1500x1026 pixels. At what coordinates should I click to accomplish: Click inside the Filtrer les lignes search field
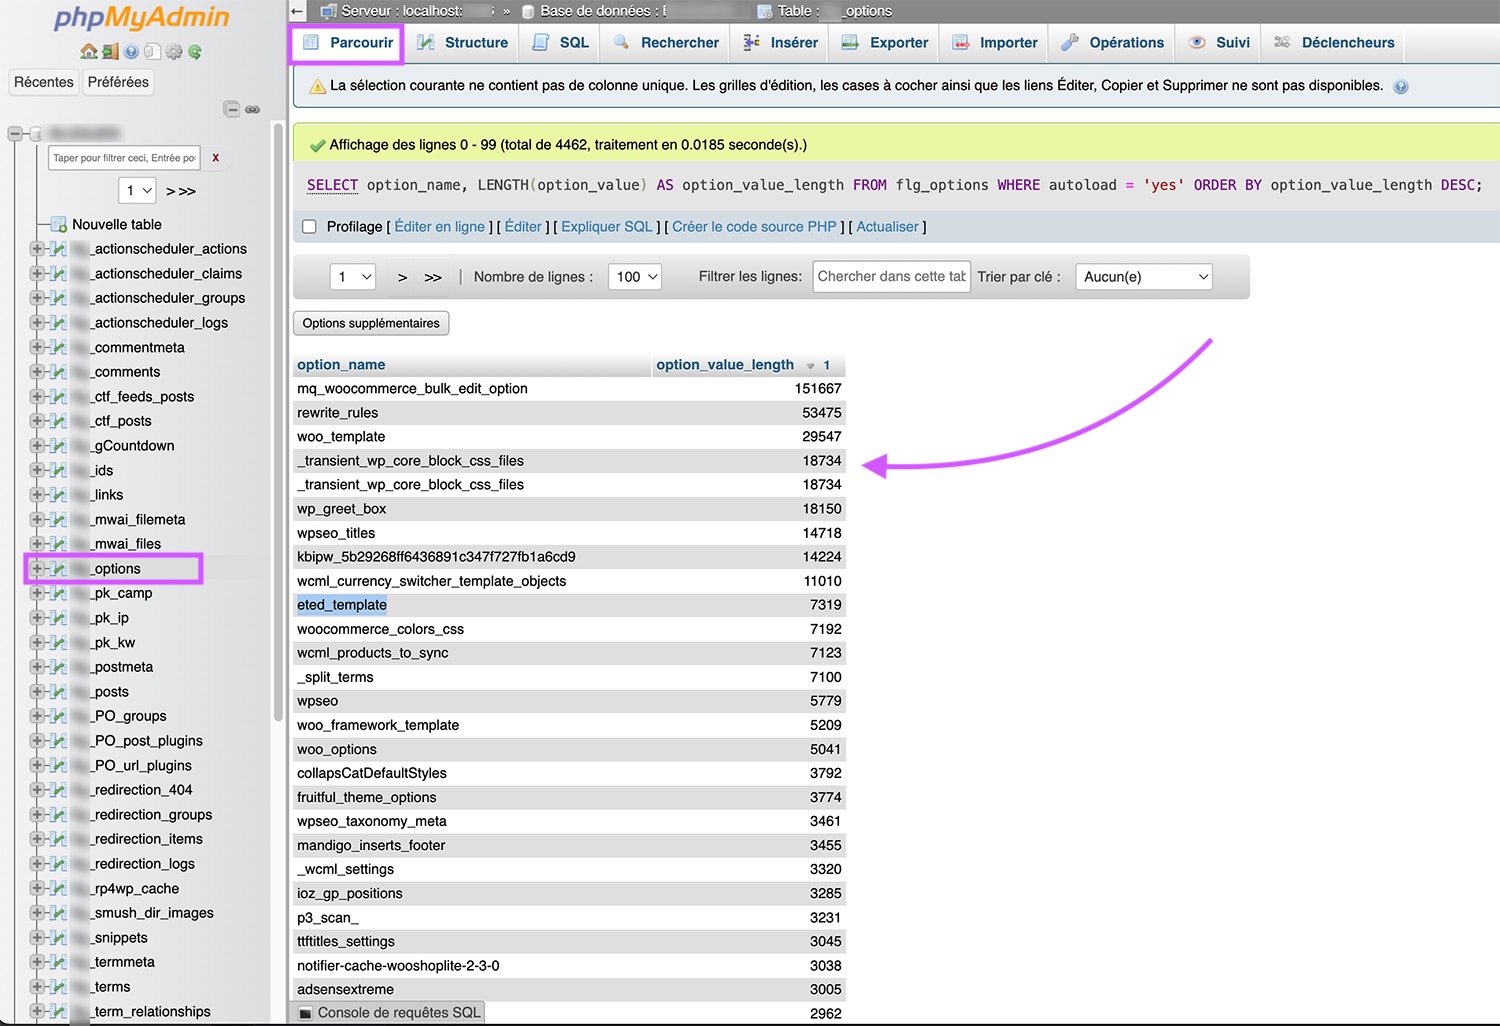(891, 277)
